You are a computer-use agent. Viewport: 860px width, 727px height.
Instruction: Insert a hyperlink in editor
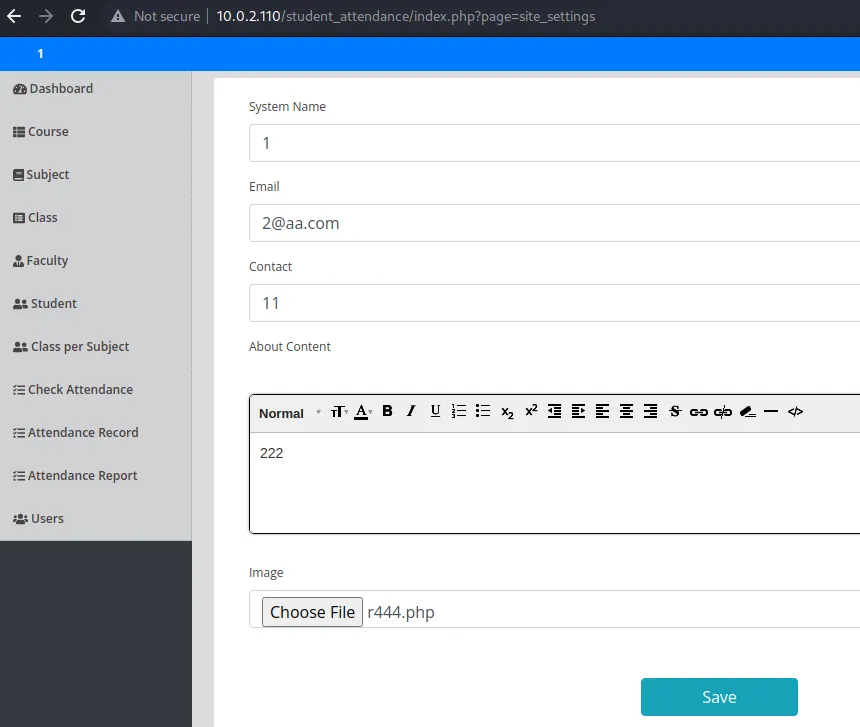click(x=699, y=411)
